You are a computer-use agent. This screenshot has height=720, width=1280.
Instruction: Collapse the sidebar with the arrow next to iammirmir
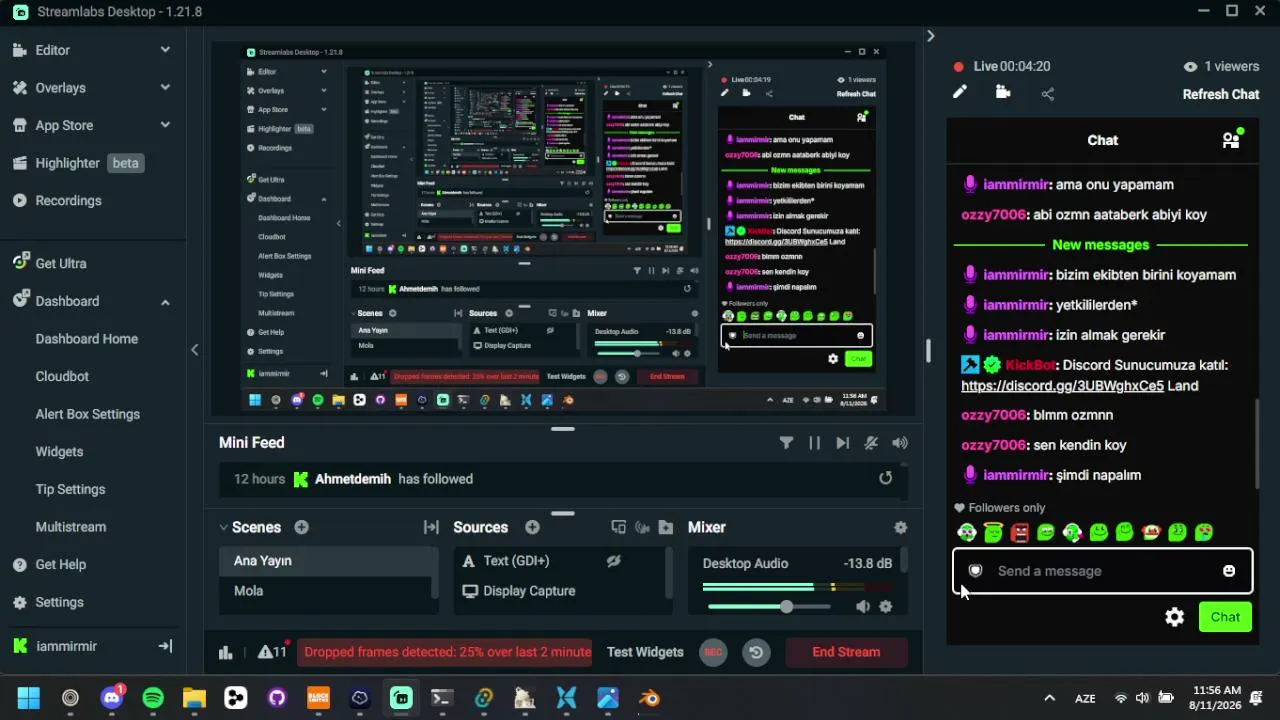tap(165, 646)
